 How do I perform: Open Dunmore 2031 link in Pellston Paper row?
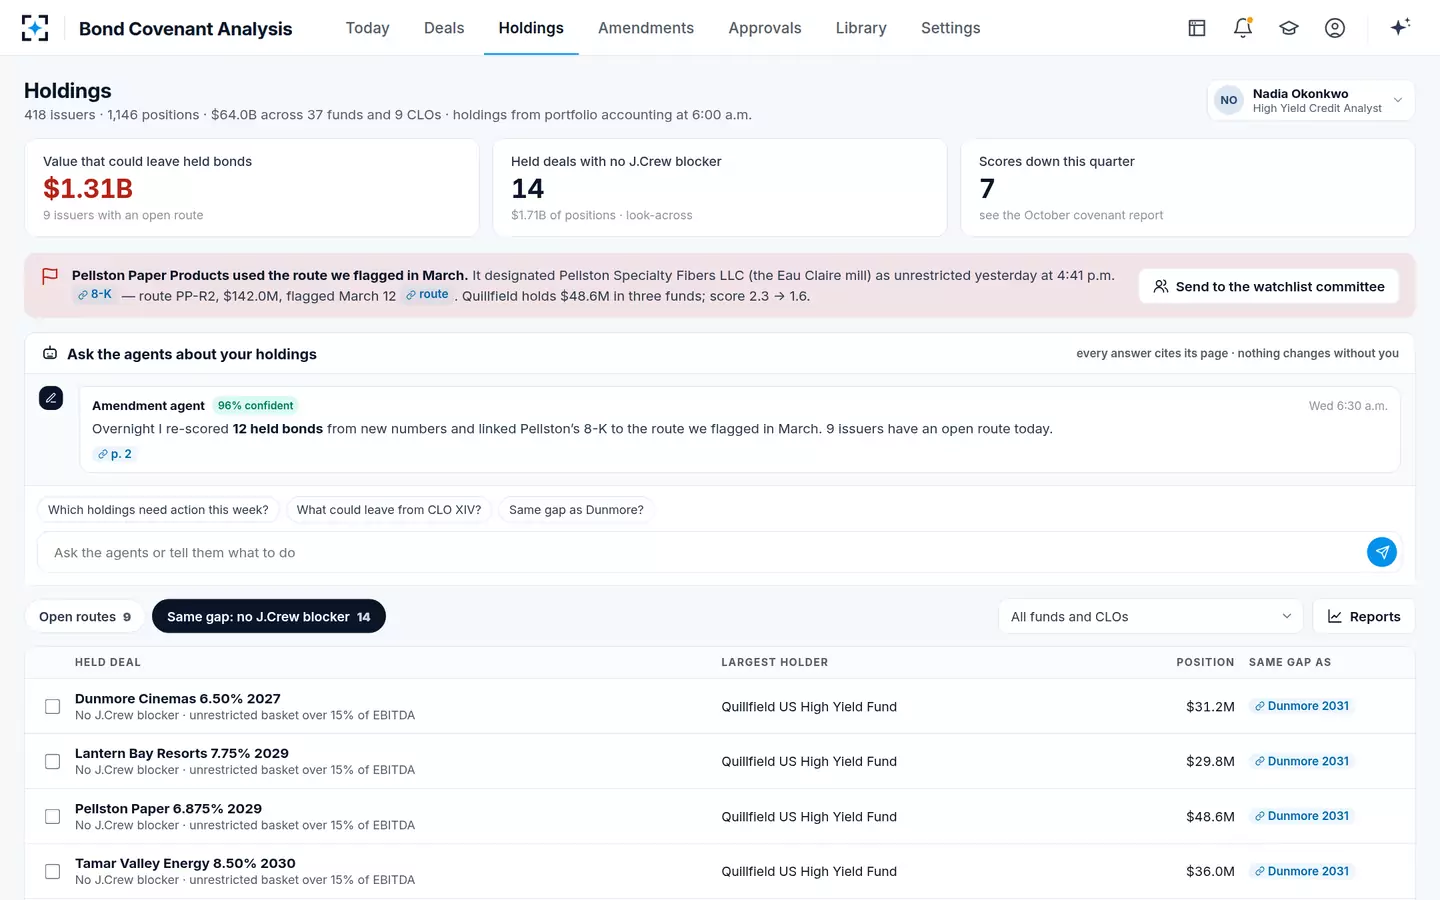[1302, 816]
